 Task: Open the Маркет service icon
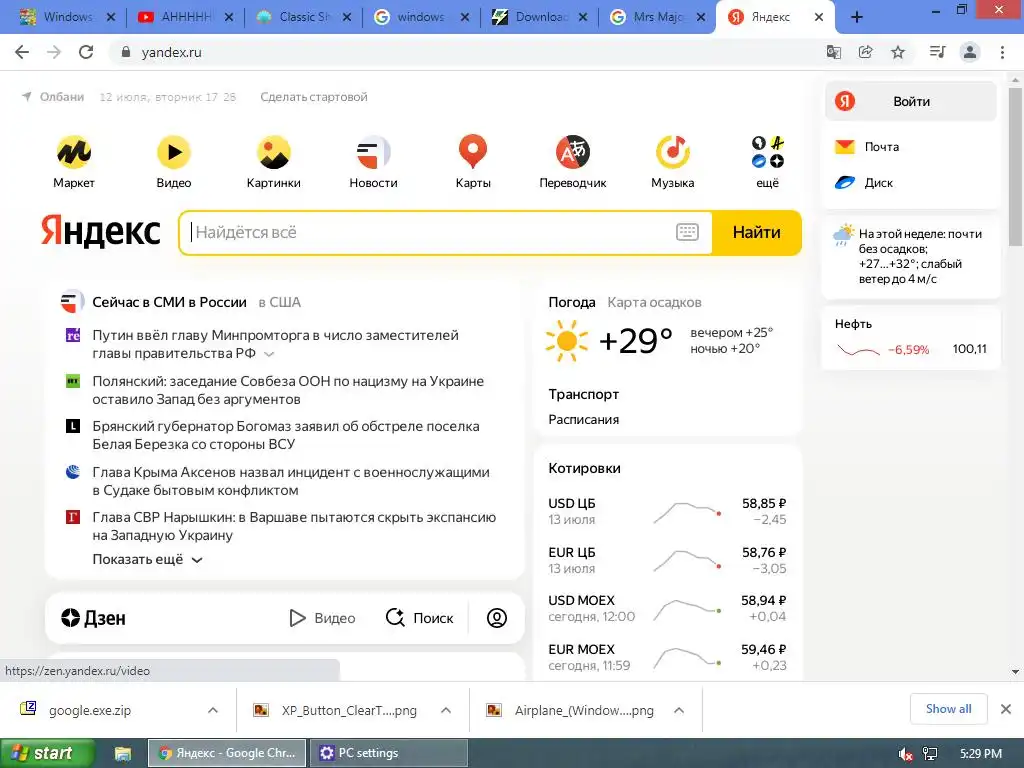(x=74, y=152)
